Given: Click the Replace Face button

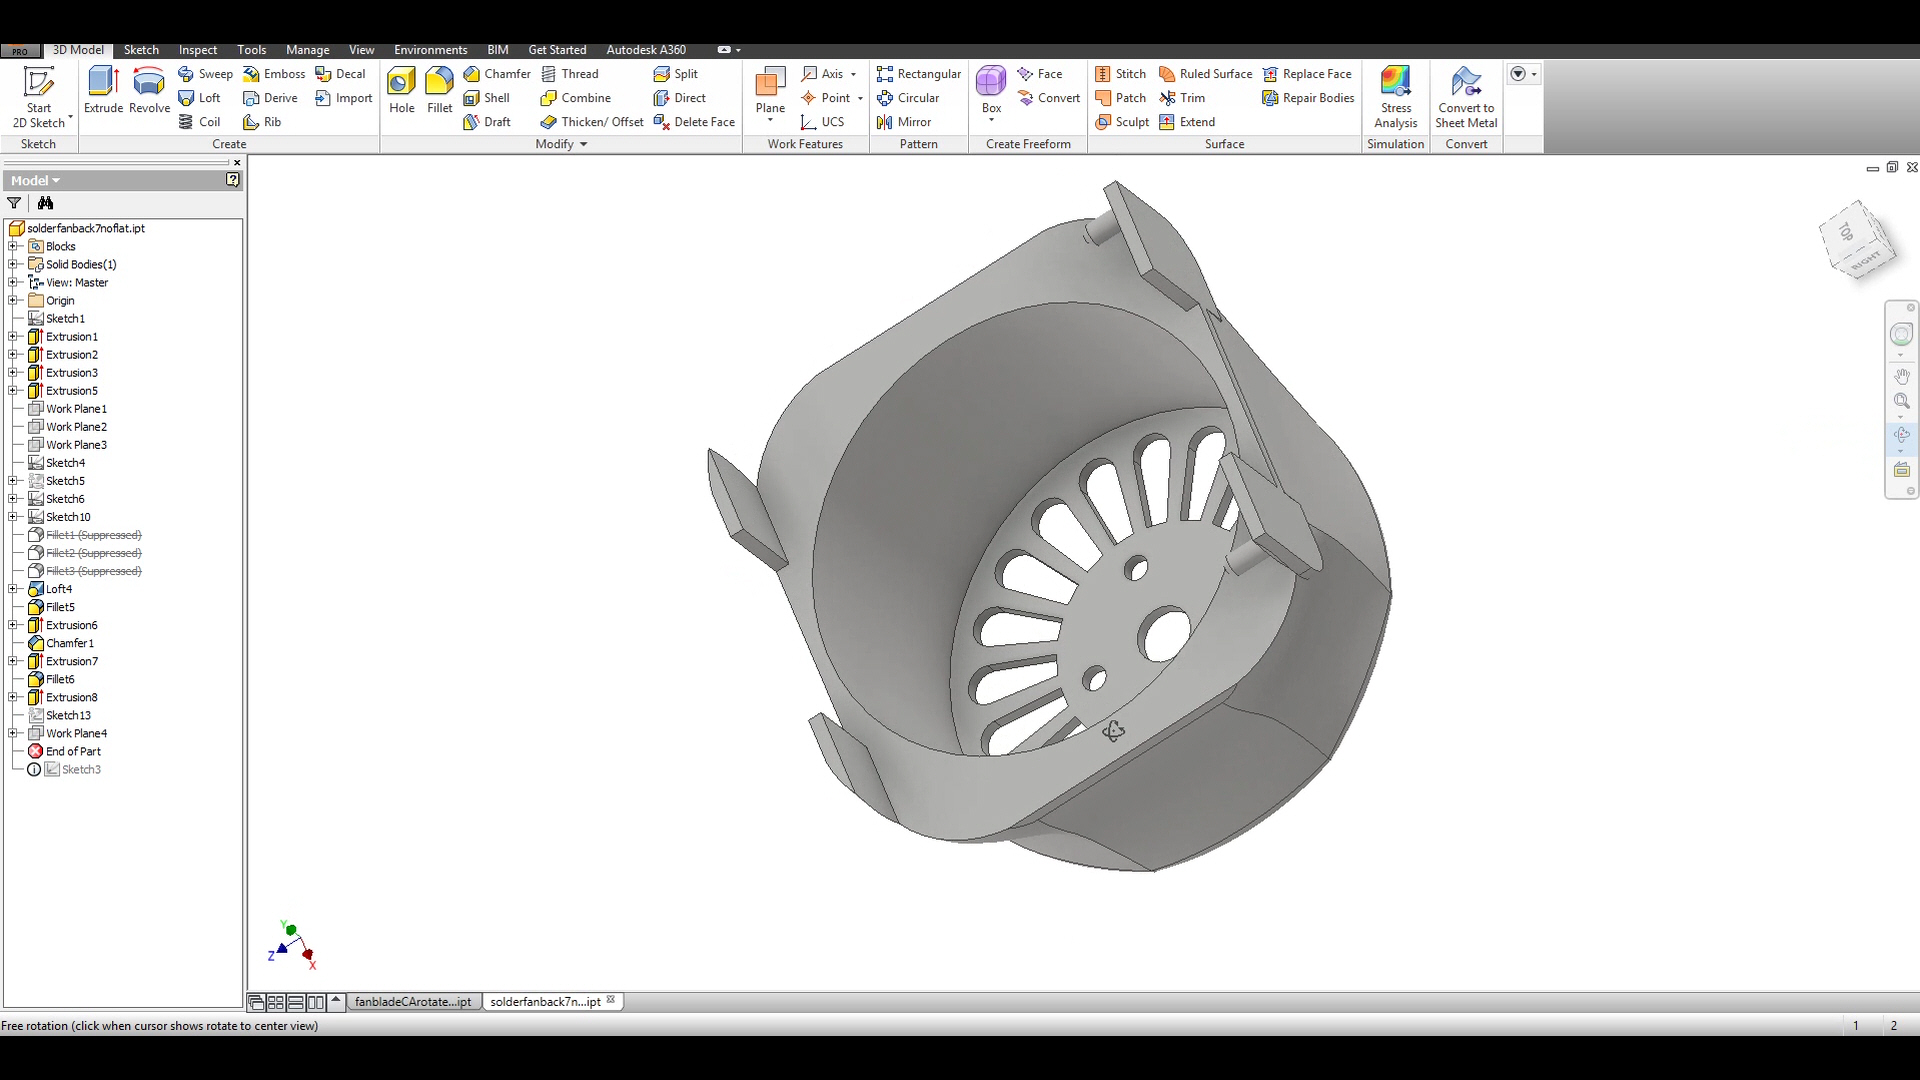Looking at the screenshot, I should [x=1307, y=74].
